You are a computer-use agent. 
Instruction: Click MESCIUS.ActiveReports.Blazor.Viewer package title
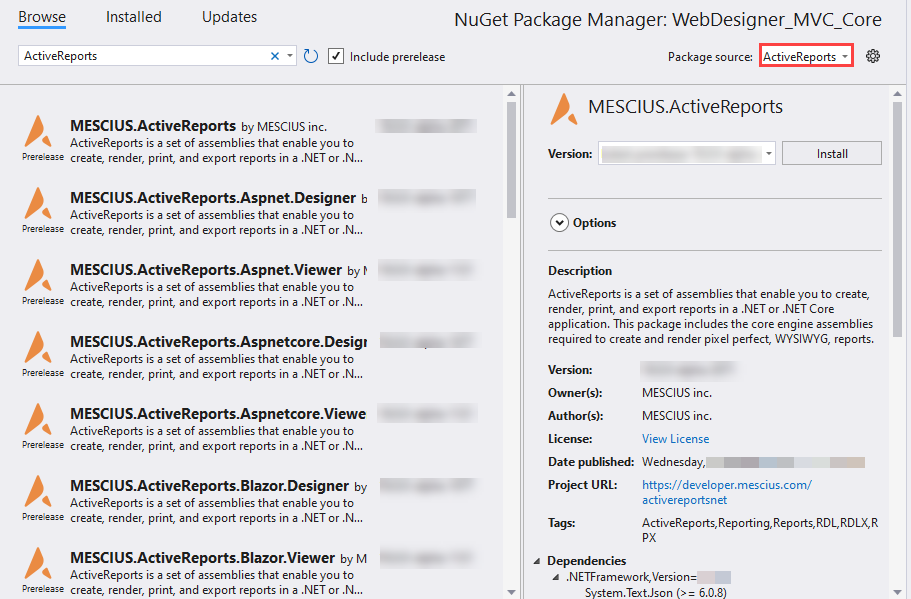(203, 558)
